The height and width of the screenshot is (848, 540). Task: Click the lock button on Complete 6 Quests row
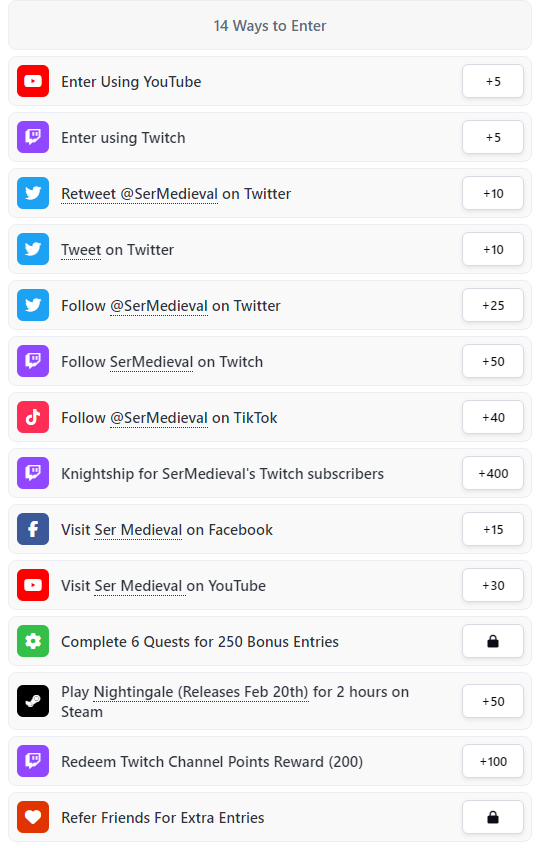coord(493,641)
